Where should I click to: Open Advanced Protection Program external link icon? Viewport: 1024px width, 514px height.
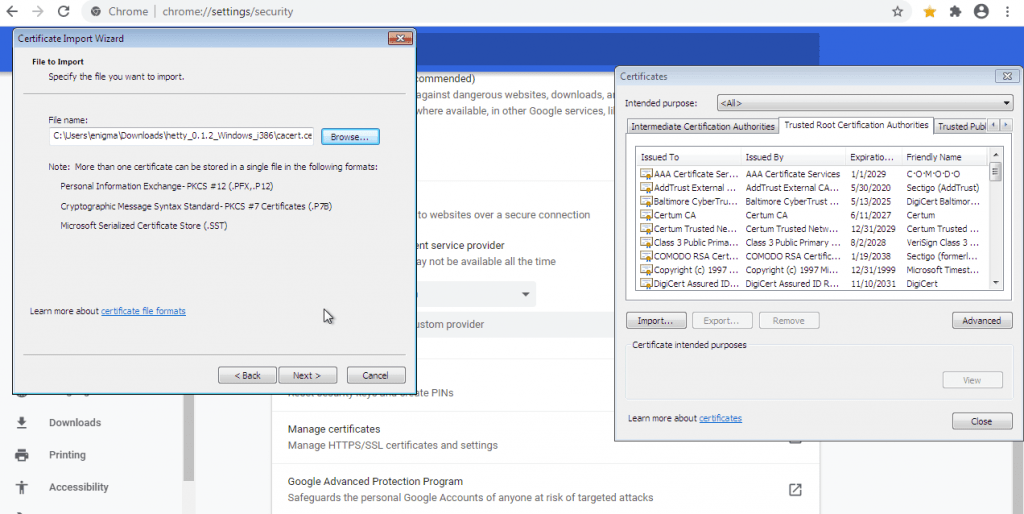tap(795, 489)
